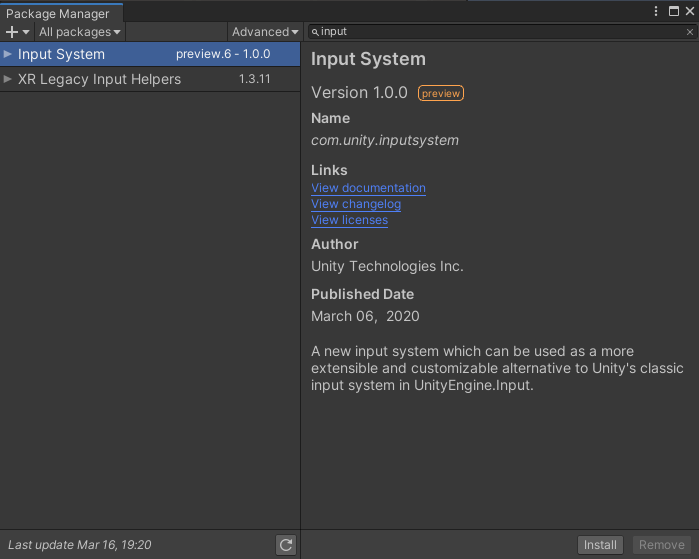Image resolution: width=699 pixels, height=559 pixels.
Task: Expand the Input System package versions
Action: (7, 54)
